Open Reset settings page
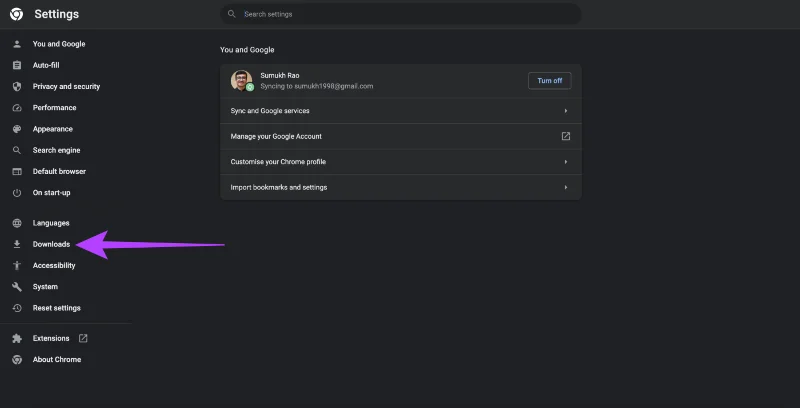 point(57,308)
